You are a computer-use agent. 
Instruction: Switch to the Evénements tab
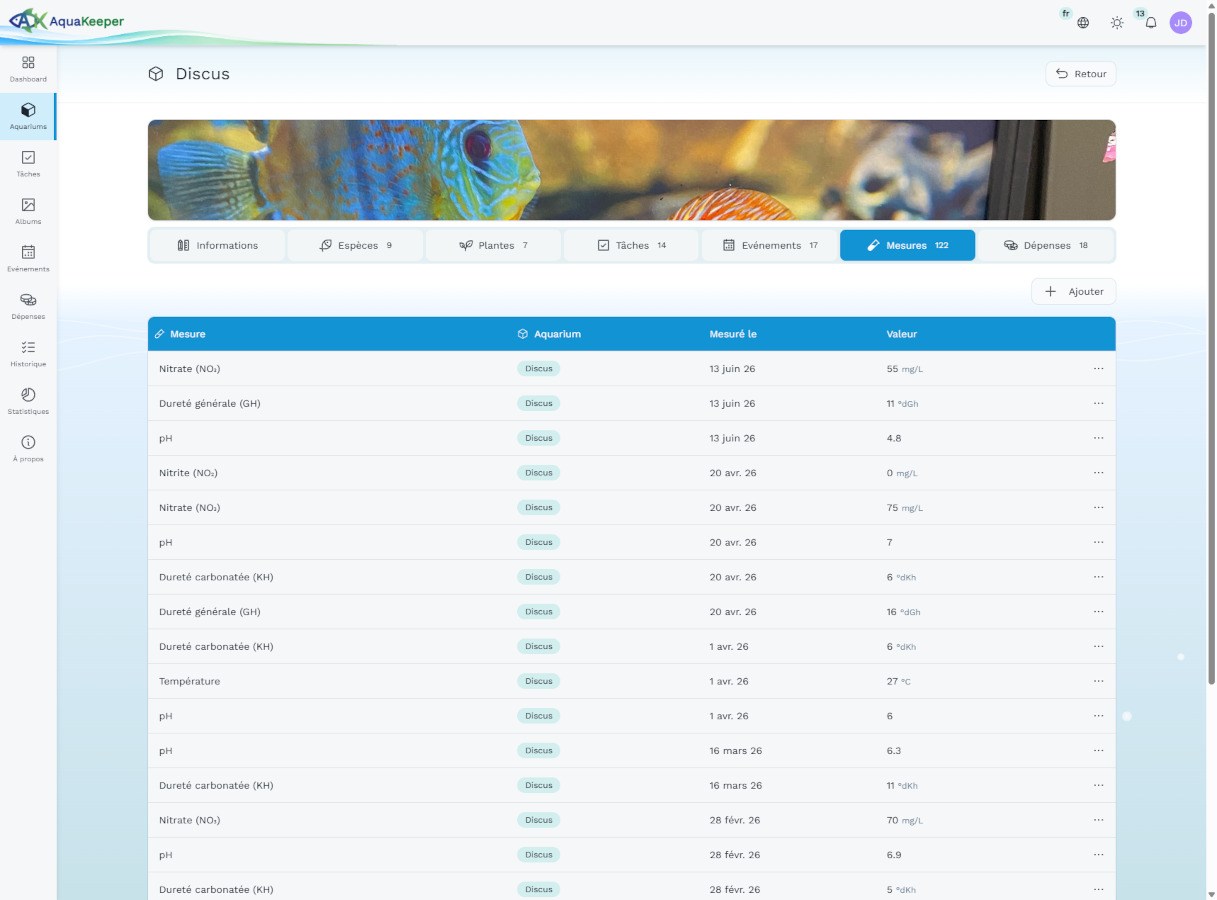pos(770,245)
